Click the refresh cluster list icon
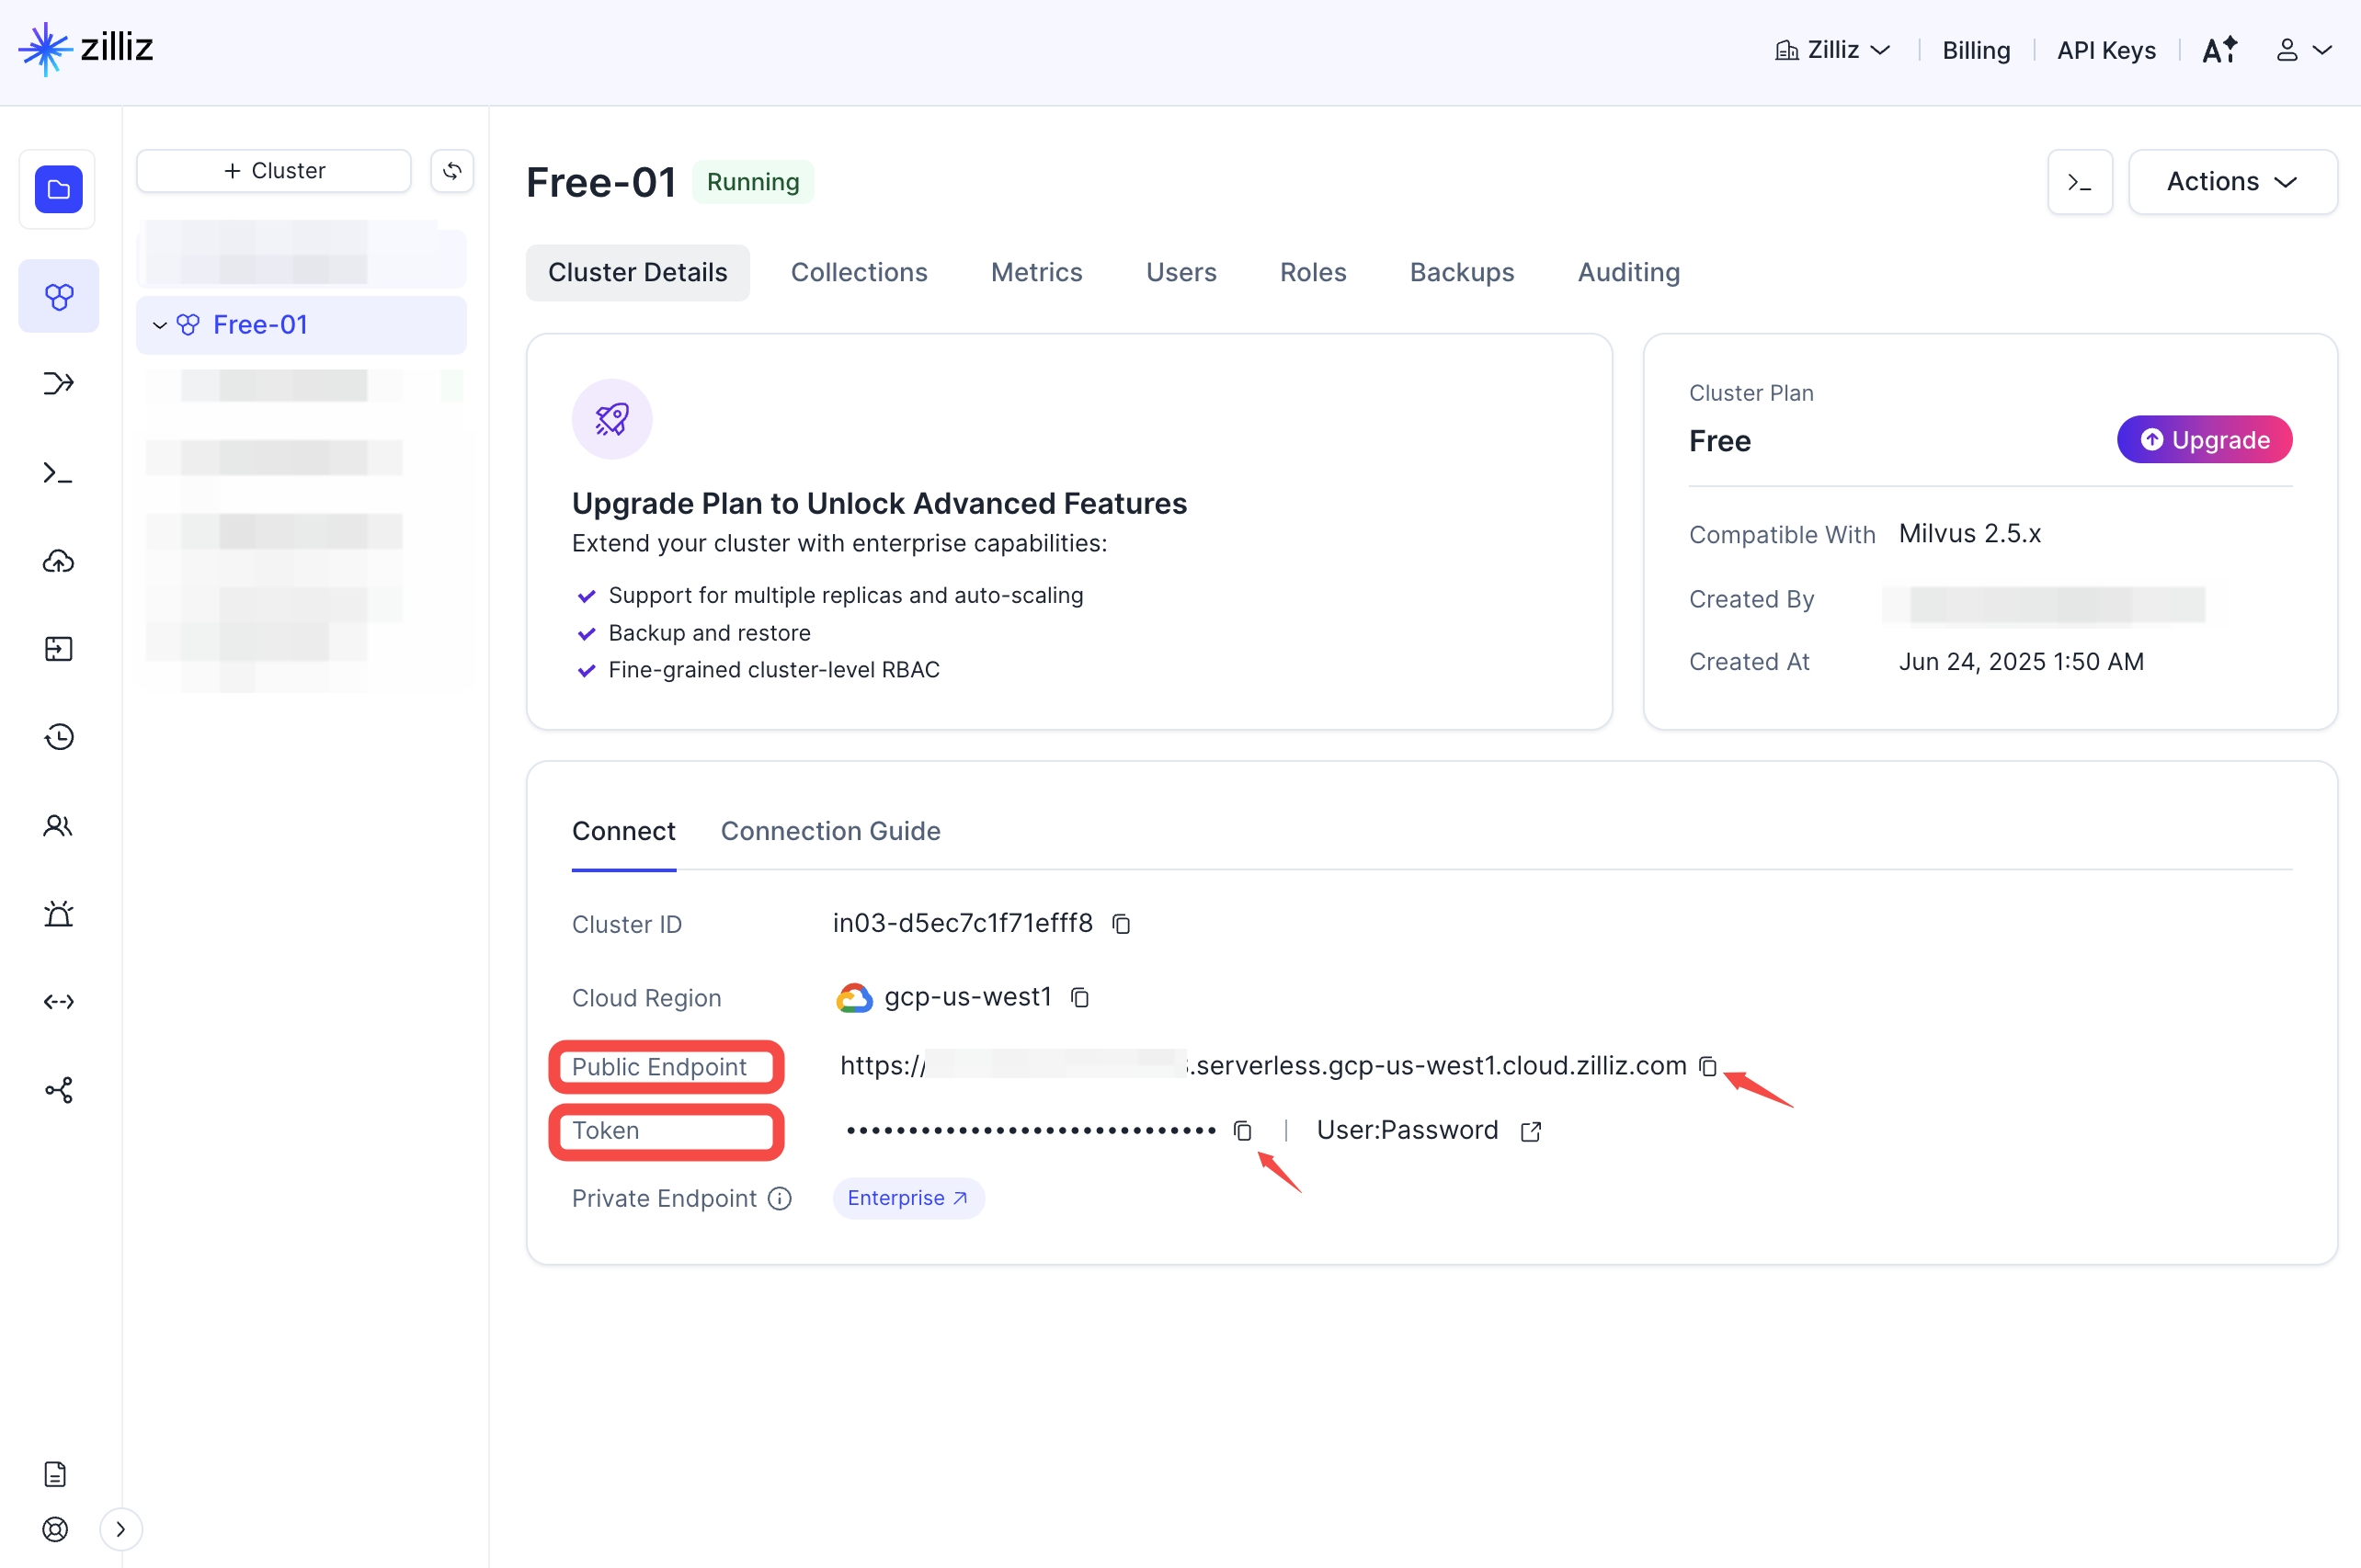 [452, 171]
